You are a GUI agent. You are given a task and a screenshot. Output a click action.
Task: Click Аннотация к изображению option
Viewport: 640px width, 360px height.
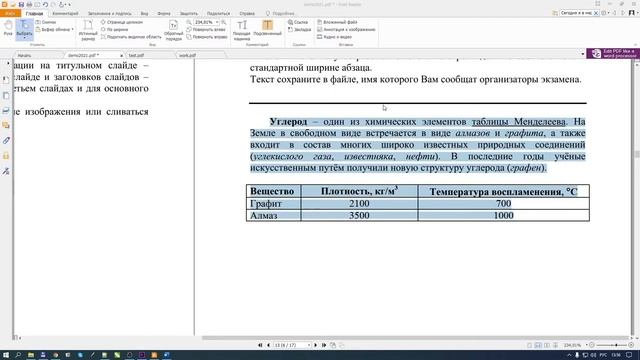[x=346, y=29]
